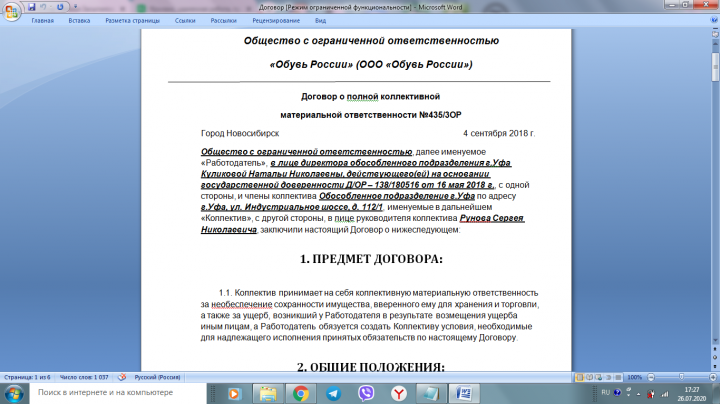Click the network signal tray icon
The image size is (720, 404).
tap(664, 394)
